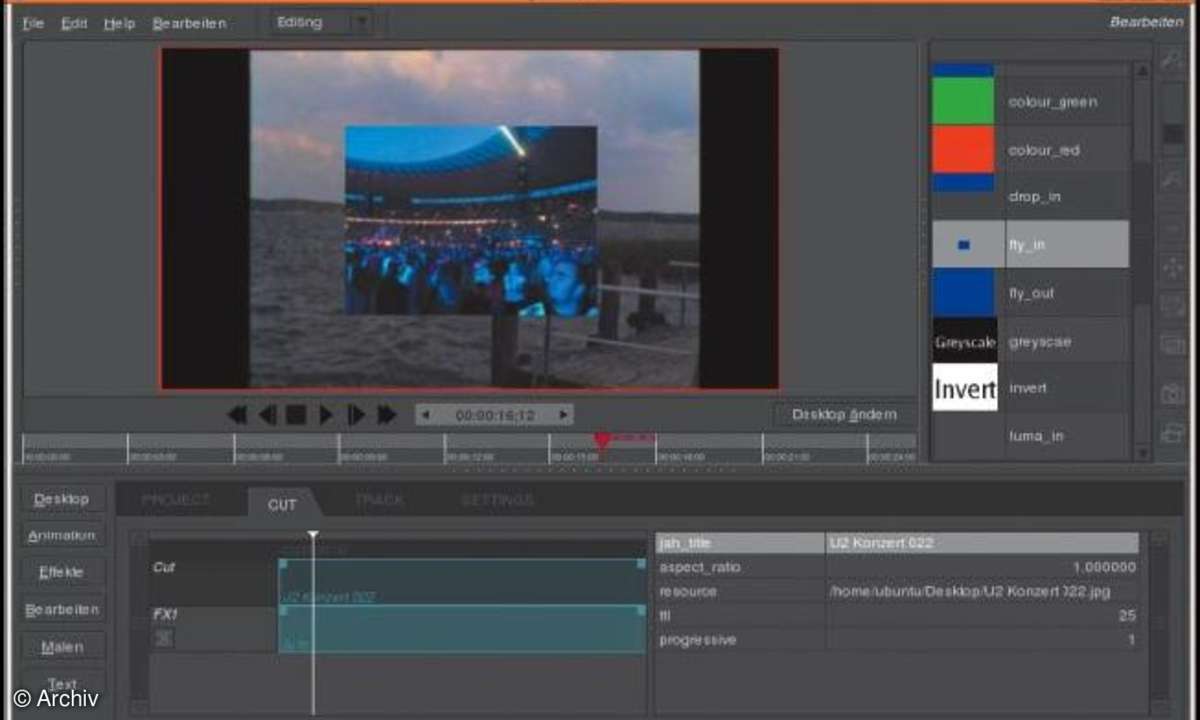Step one frame forward
This screenshot has height=720, width=1200.
356,415
